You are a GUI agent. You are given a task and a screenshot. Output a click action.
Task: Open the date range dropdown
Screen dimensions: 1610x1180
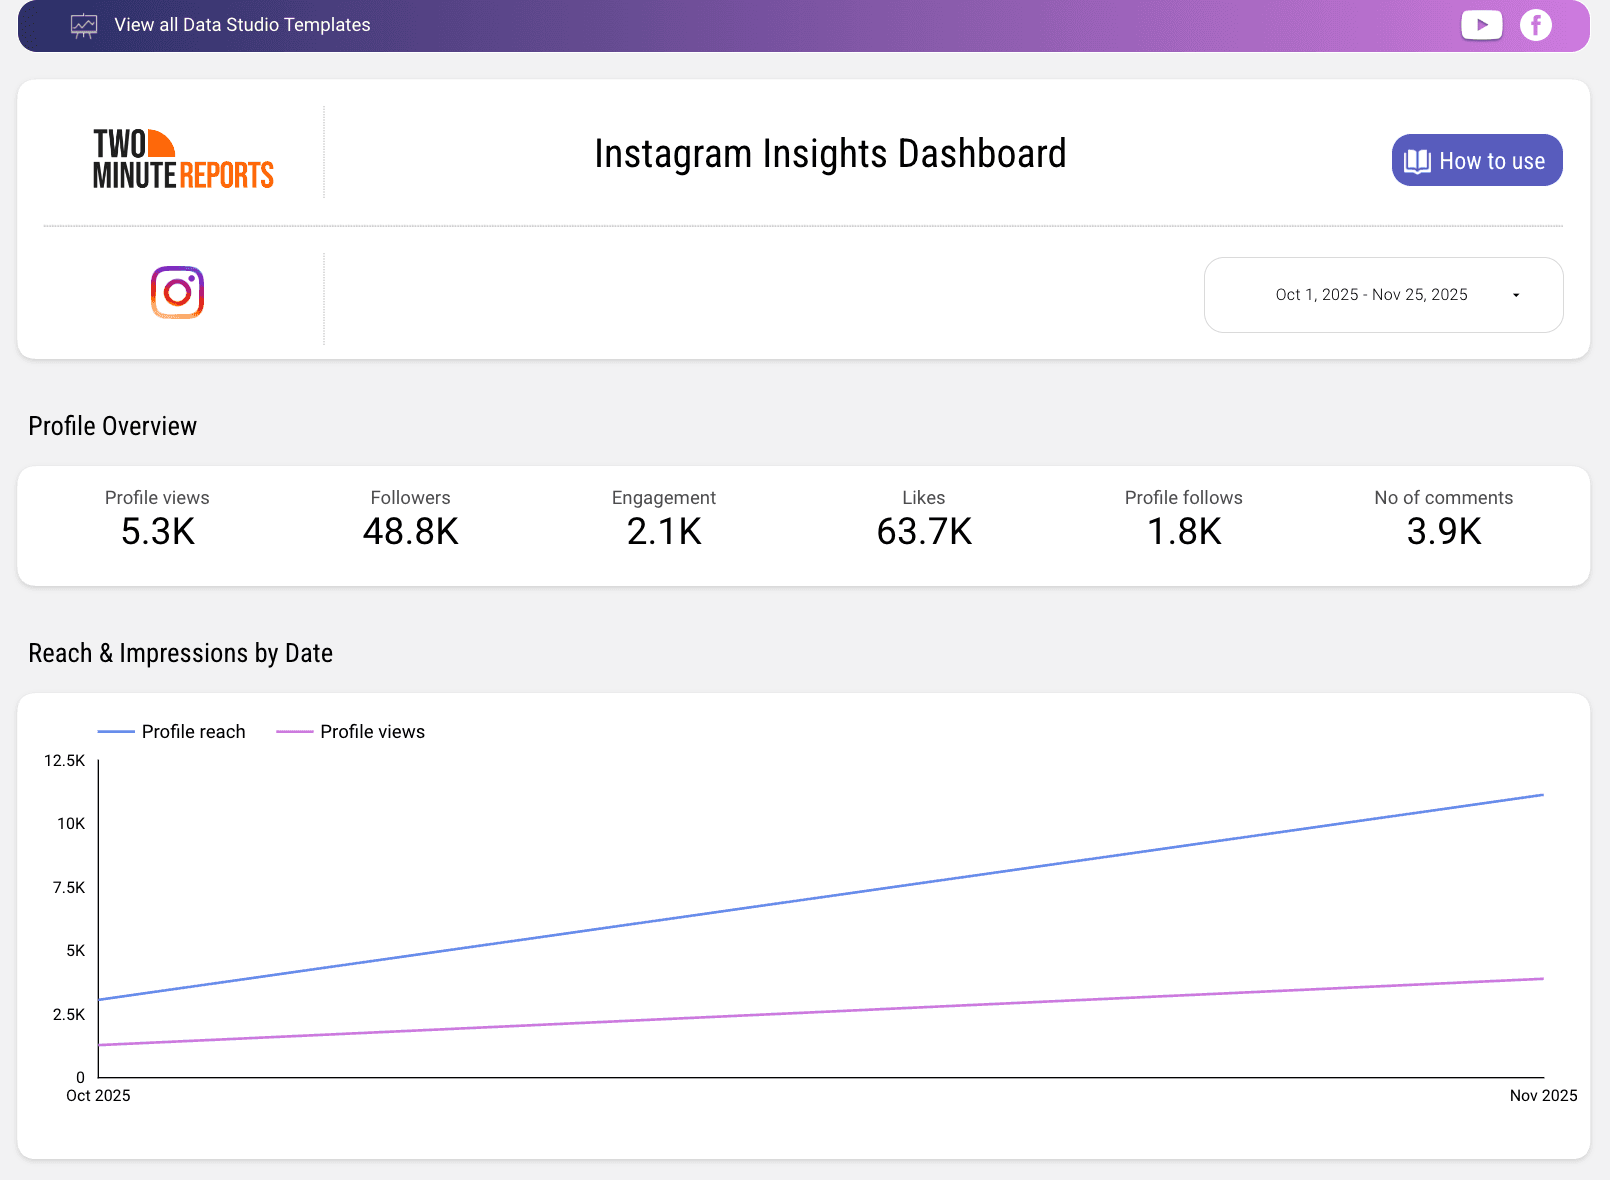coord(1383,295)
